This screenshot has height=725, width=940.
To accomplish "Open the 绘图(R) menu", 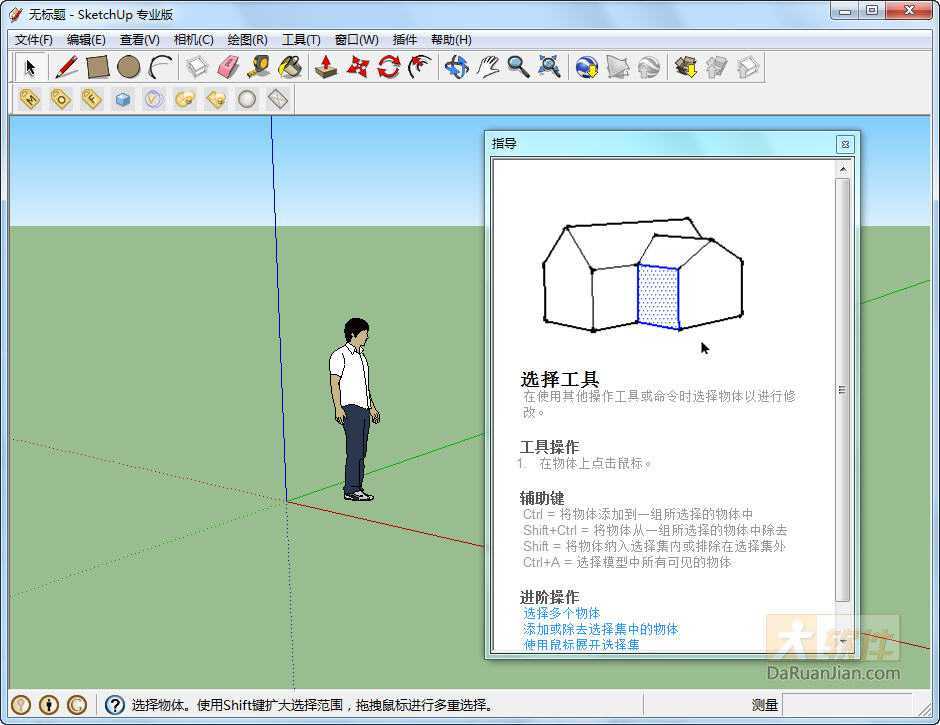I will tap(248, 40).
